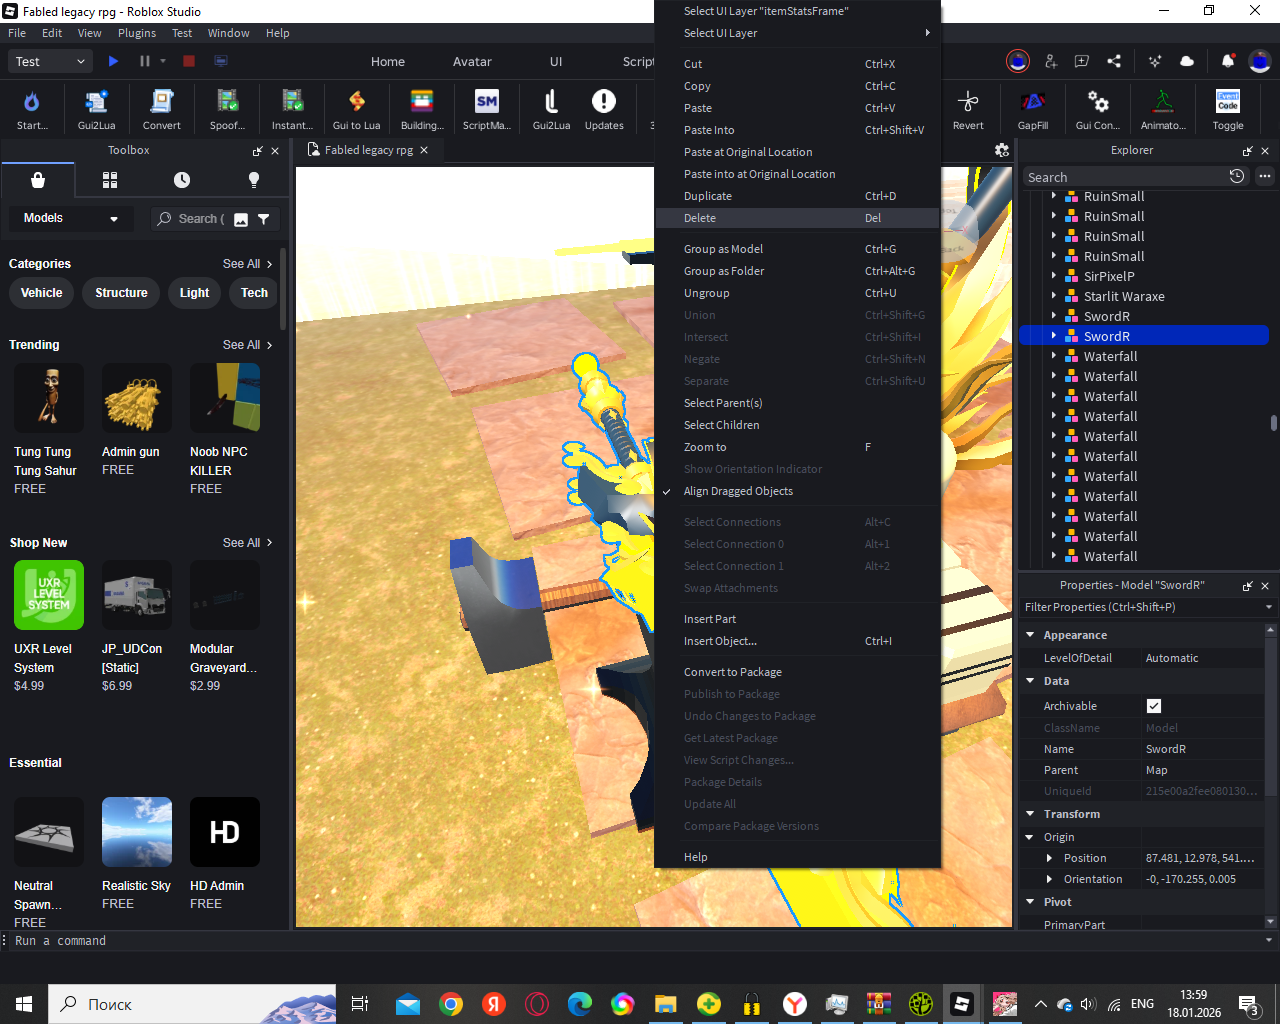Stop the test with the red square
Viewport: 1280px width, 1024px height.
[x=189, y=61]
